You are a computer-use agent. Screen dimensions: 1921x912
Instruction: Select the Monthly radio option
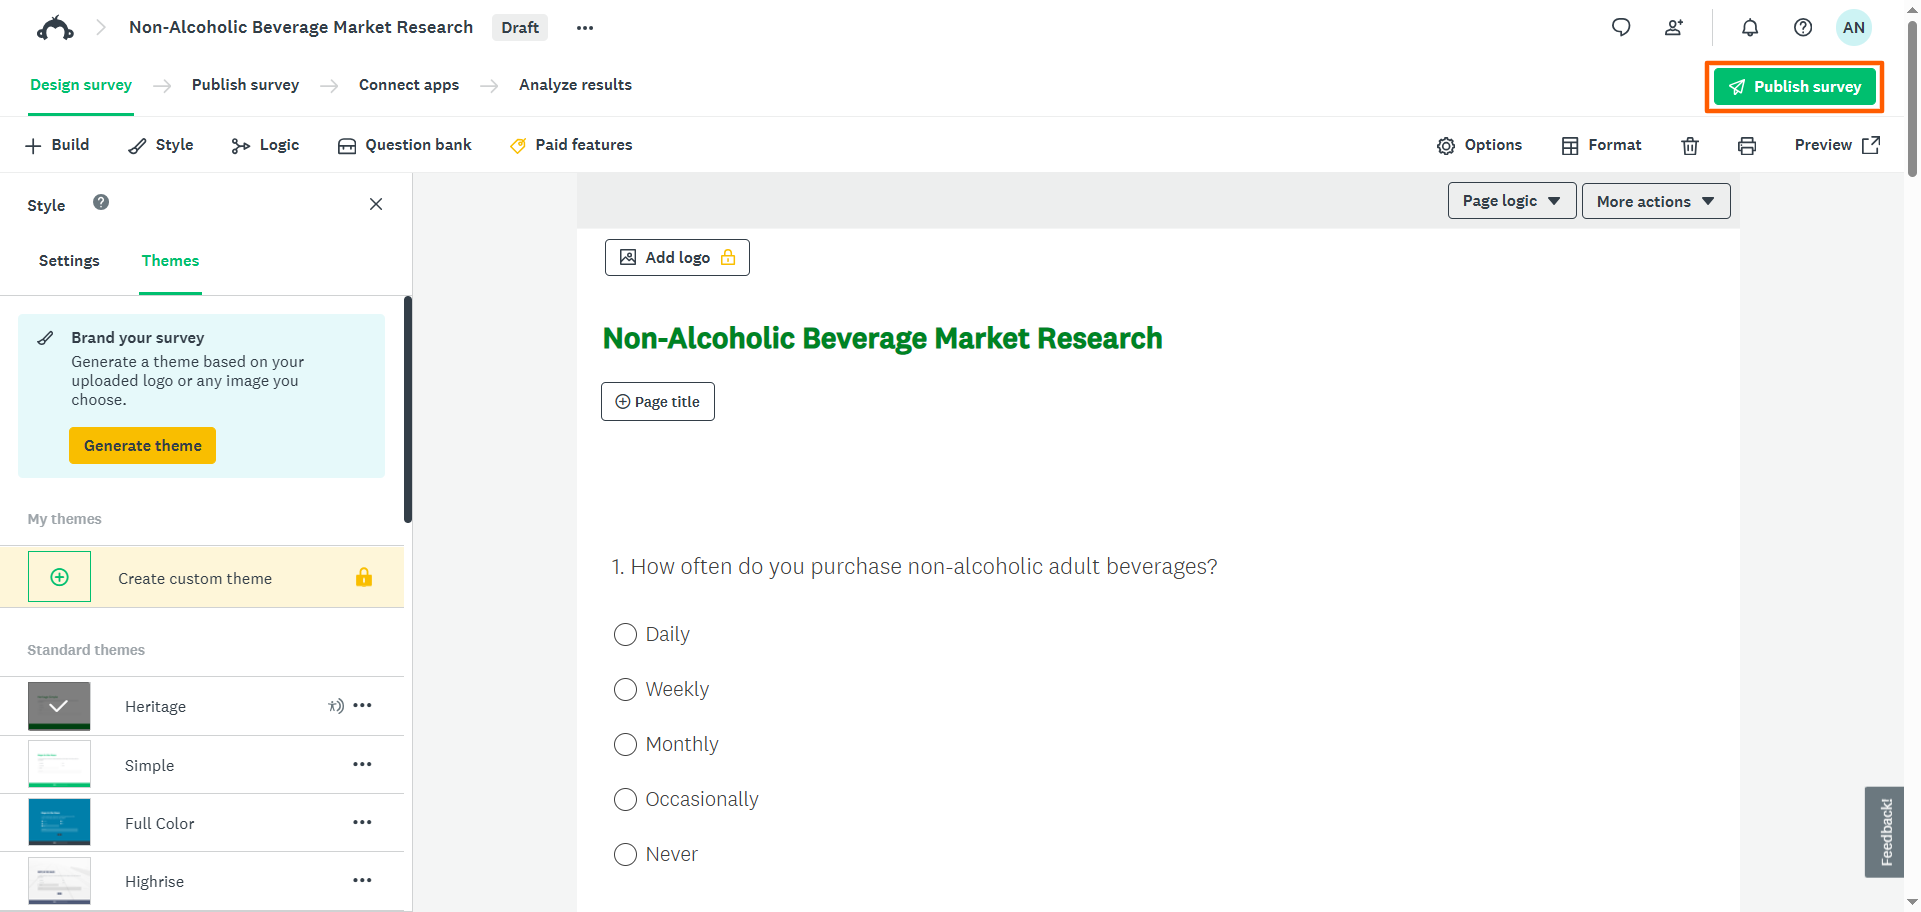click(x=625, y=745)
